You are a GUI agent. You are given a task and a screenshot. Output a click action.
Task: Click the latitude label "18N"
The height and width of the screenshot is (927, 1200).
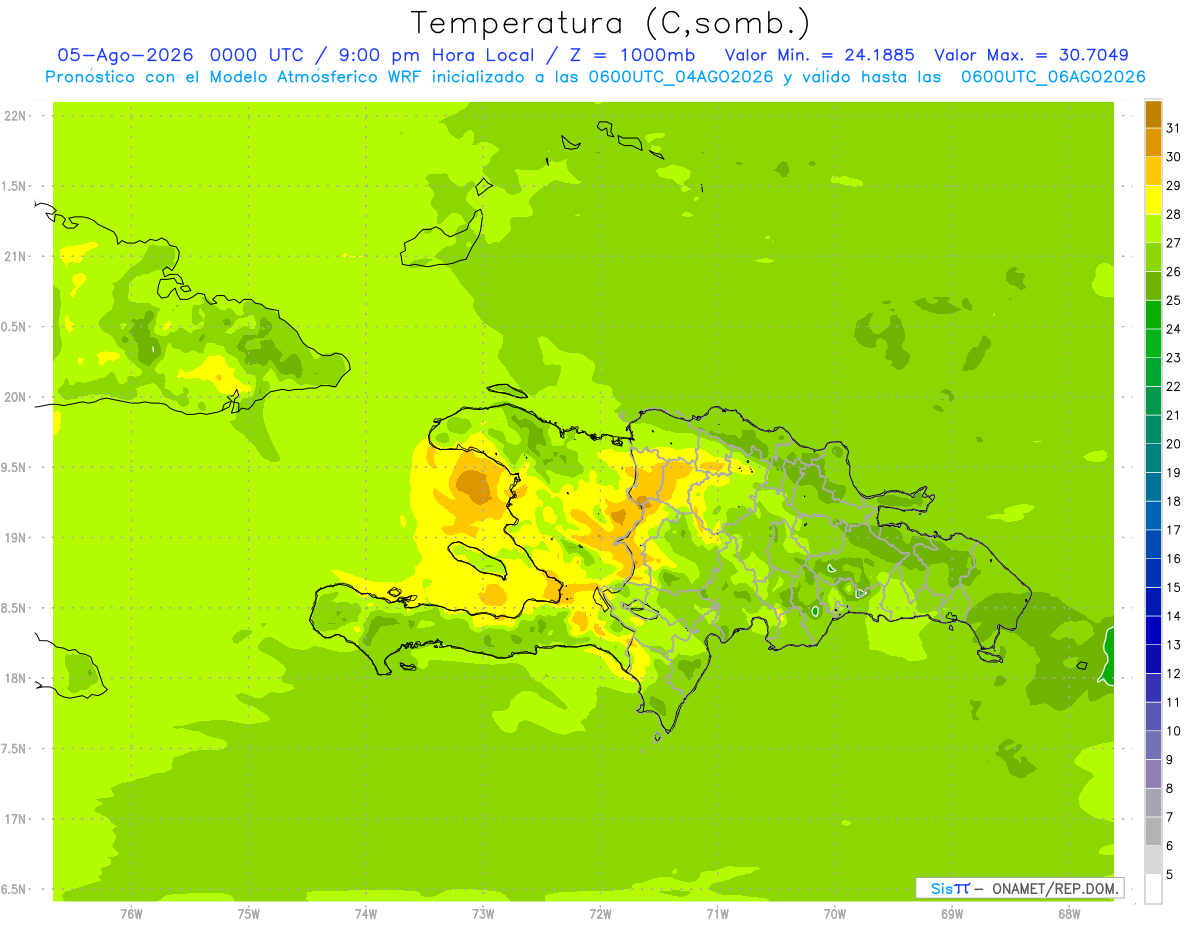[16, 679]
